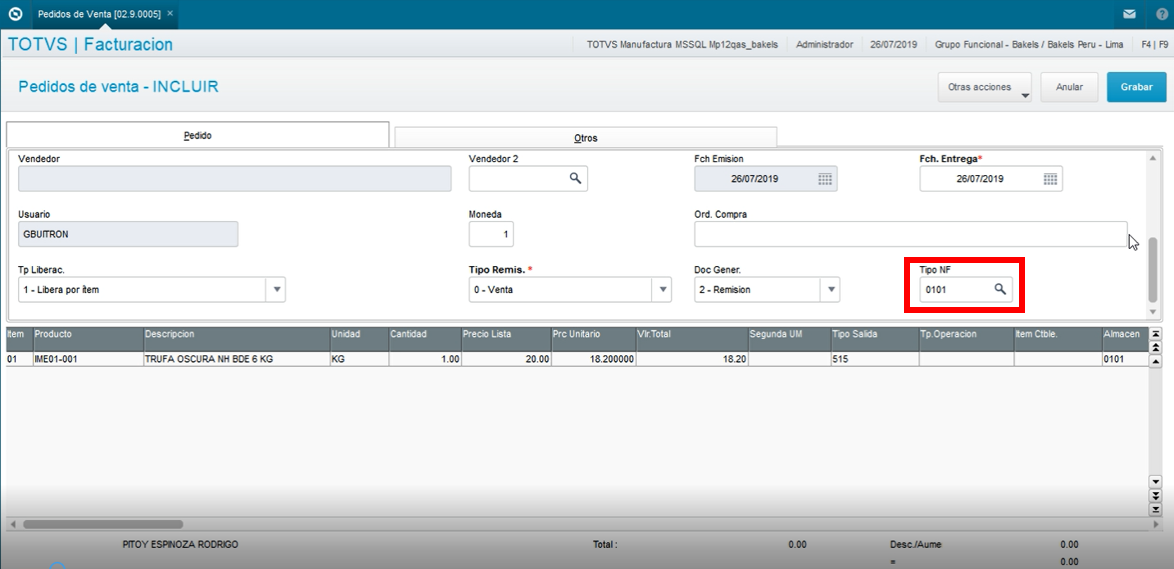Click horizontal scrollbar right arrow
1174x569 pixels.
pyautogui.click(x=1156, y=525)
